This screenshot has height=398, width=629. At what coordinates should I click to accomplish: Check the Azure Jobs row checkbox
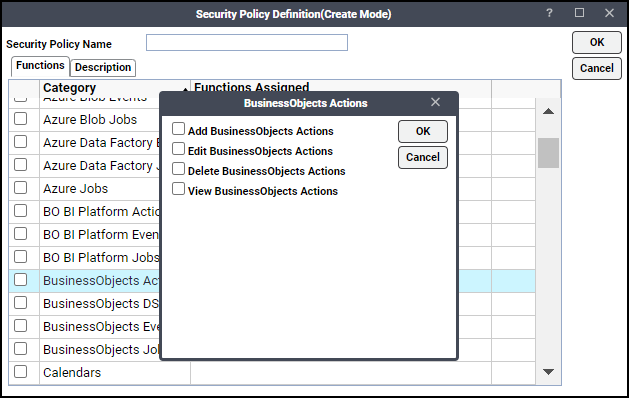click(20, 188)
